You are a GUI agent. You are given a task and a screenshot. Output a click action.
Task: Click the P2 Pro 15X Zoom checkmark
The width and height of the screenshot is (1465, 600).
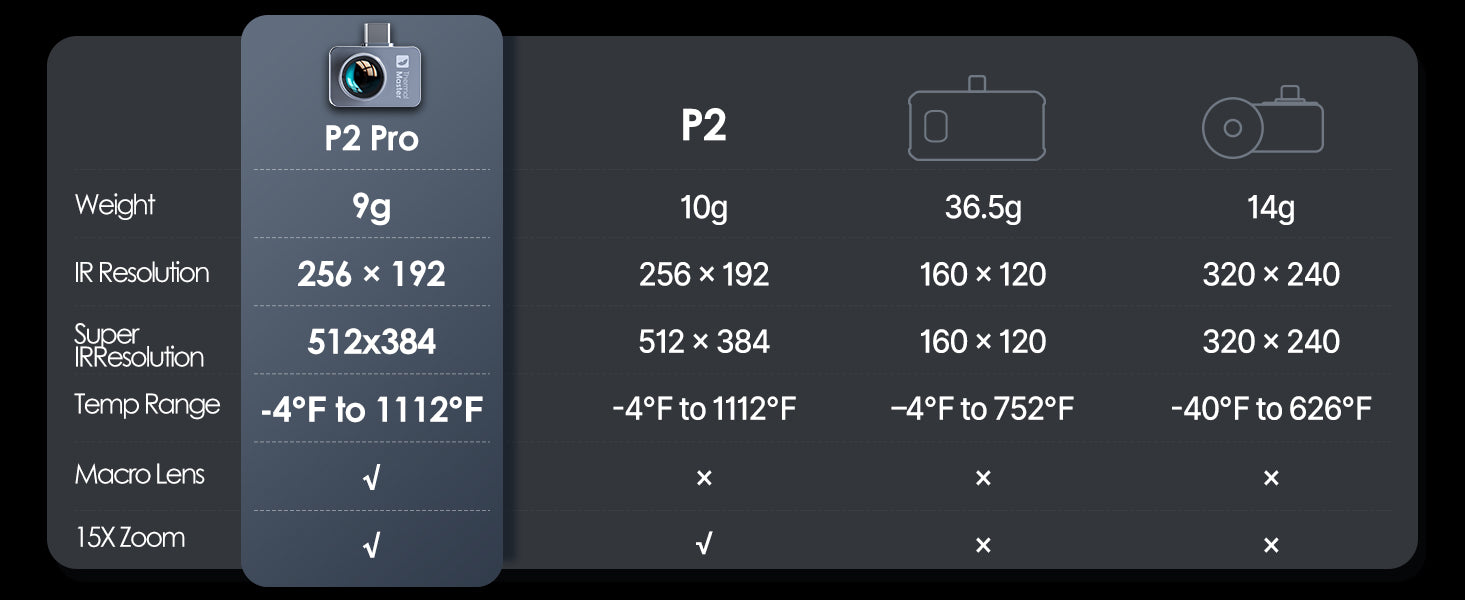click(x=371, y=545)
